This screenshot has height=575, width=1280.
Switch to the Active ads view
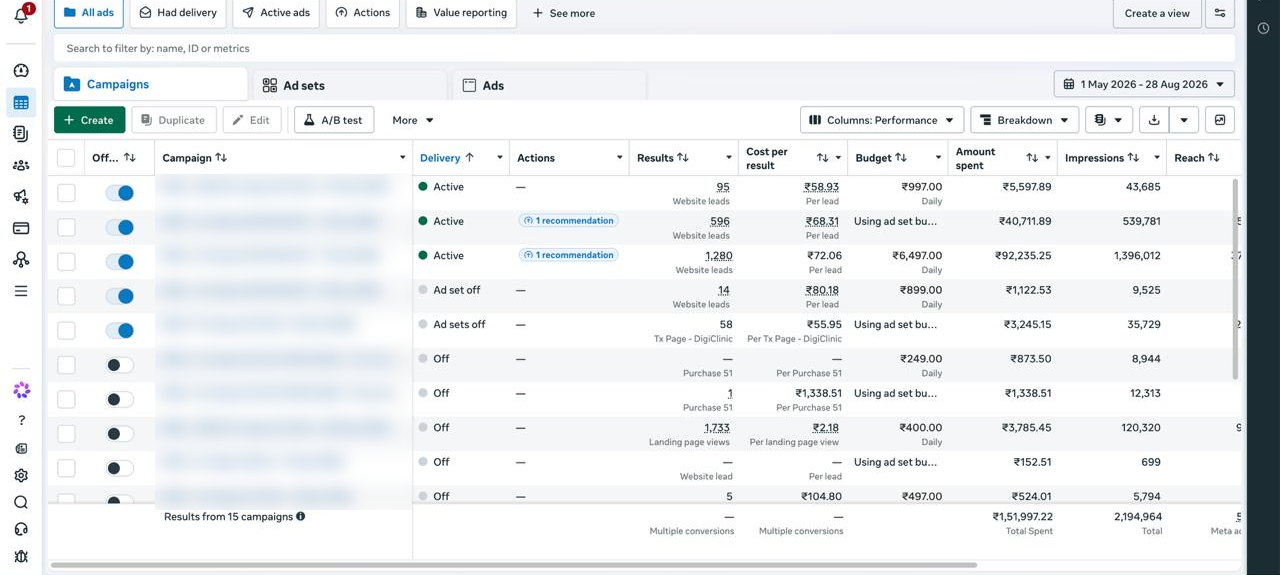pyautogui.click(x=276, y=13)
